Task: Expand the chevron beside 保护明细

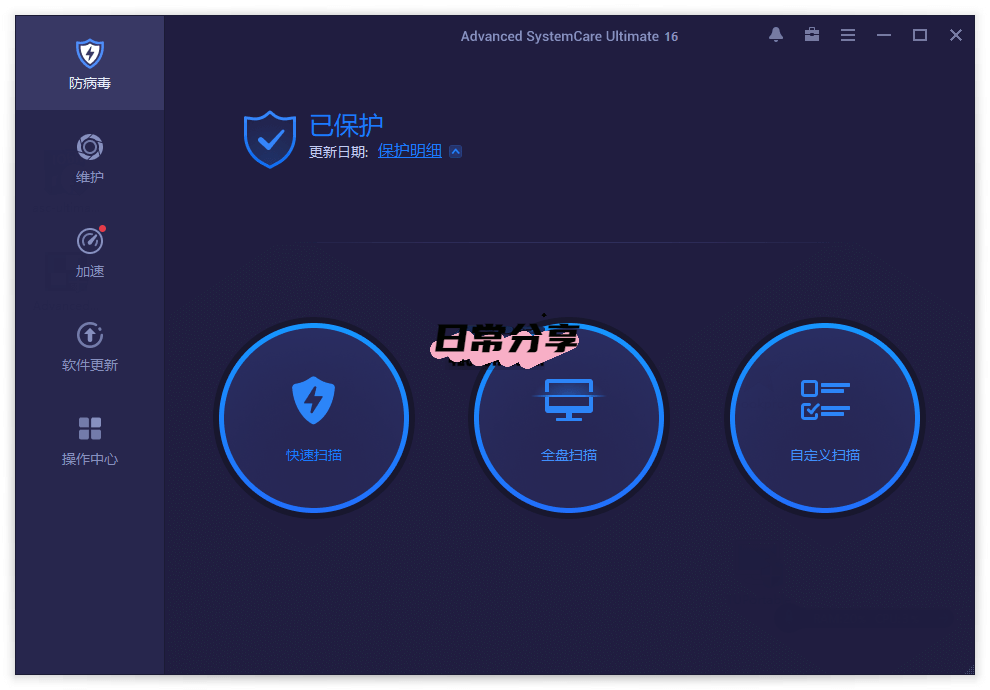Action: pyautogui.click(x=455, y=152)
